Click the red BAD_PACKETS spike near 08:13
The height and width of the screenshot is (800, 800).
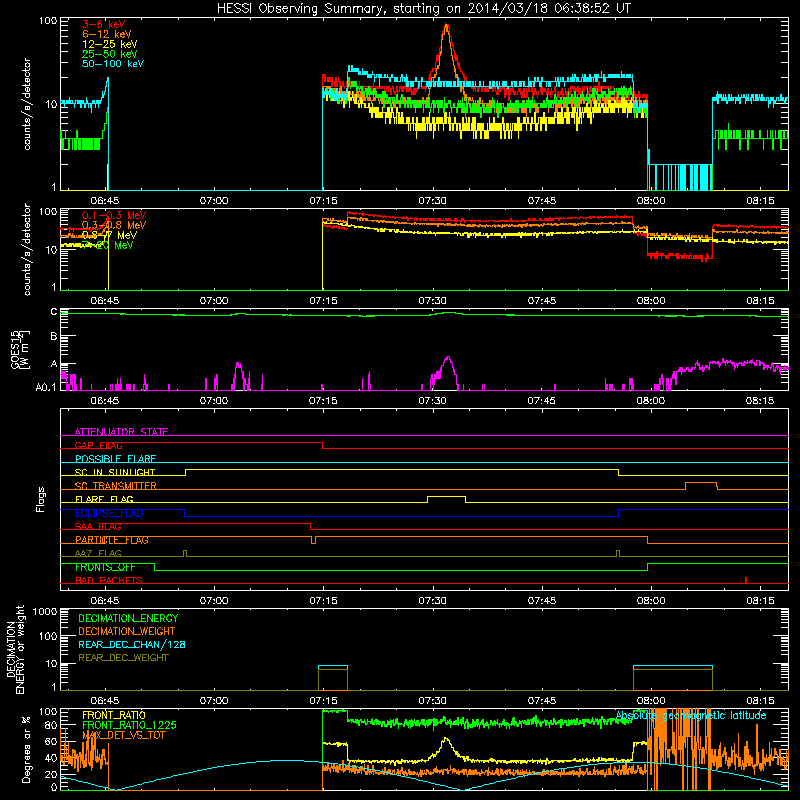pos(746,580)
